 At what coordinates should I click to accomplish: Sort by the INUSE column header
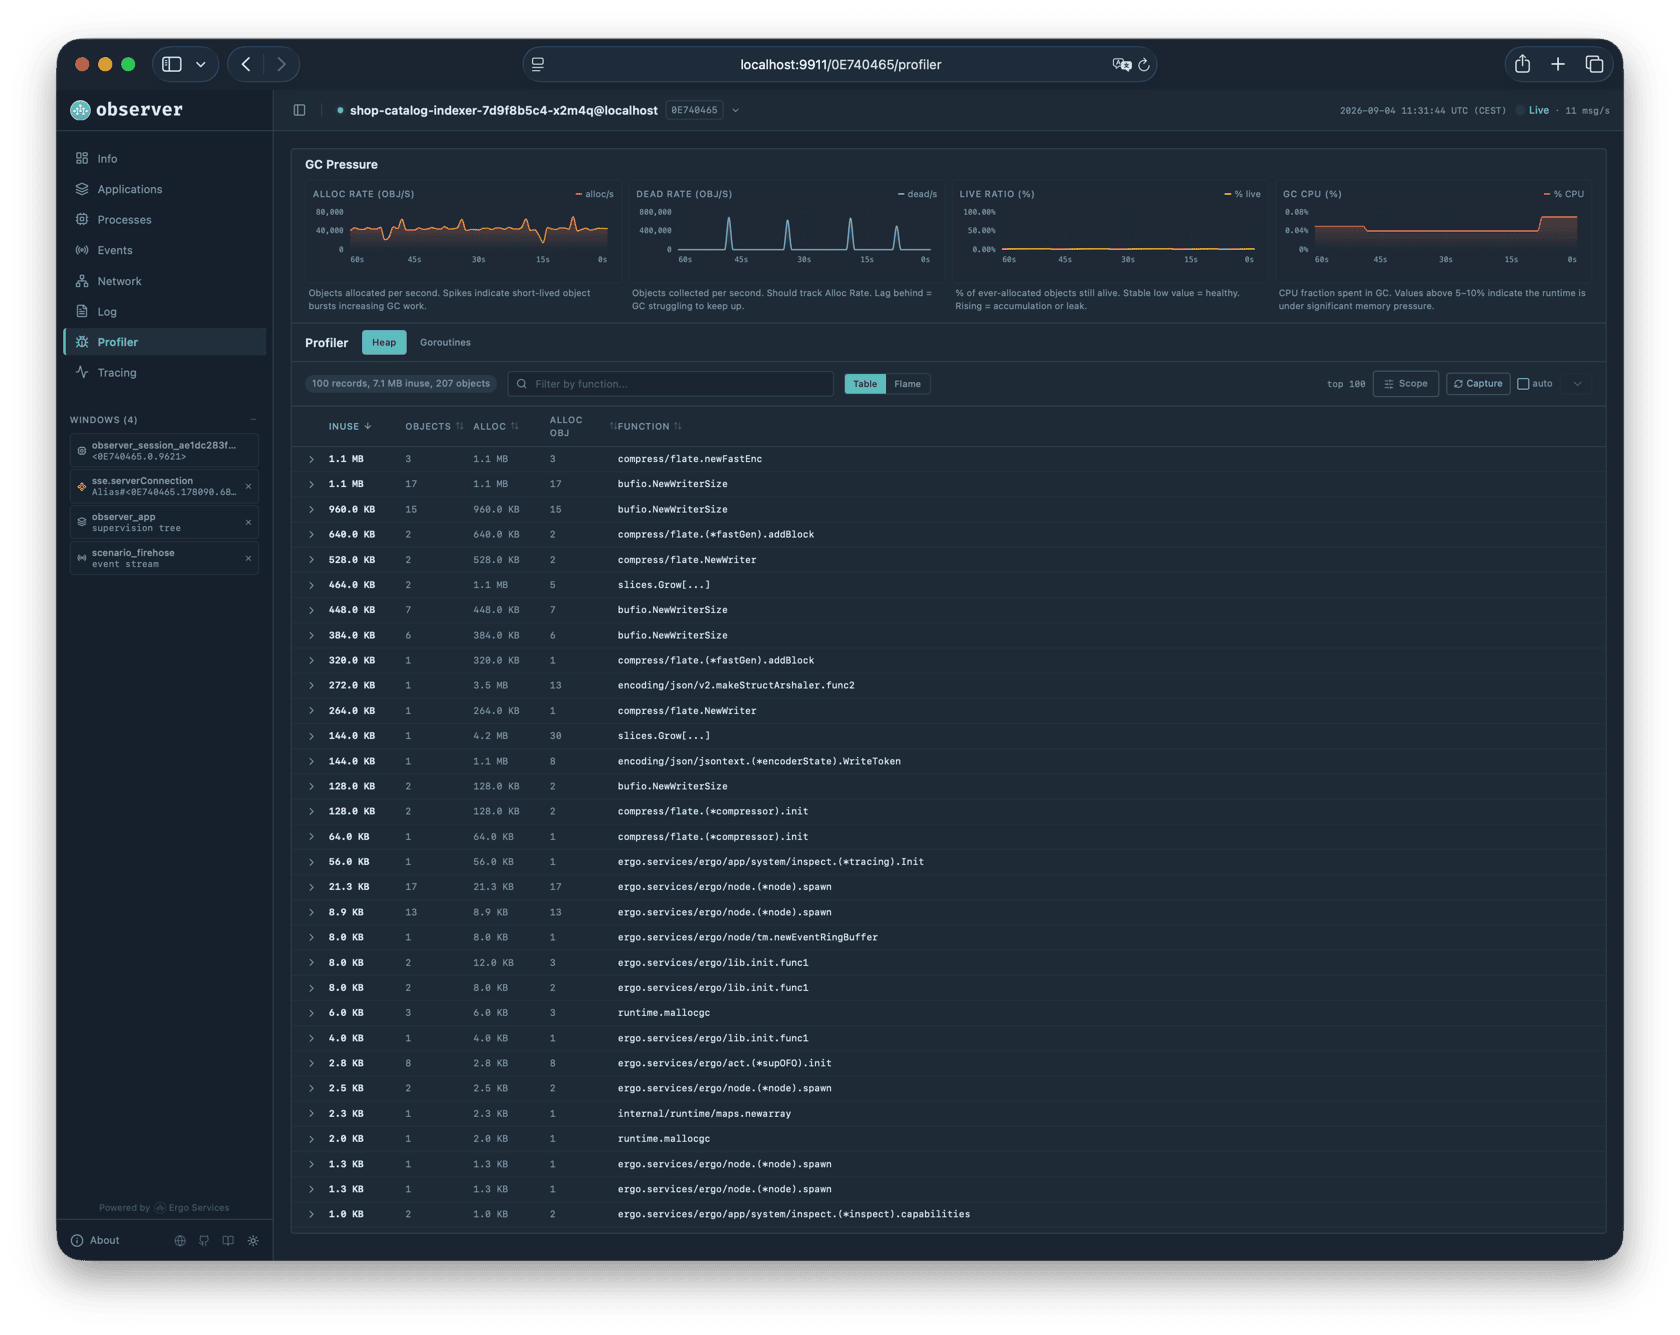(x=350, y=427)
